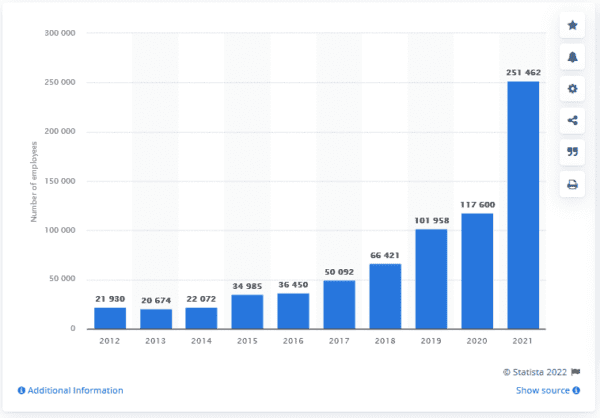Select the 2020 bar showing 117 600
This screenshot has width=600, height=418.
tap(477, 271)
